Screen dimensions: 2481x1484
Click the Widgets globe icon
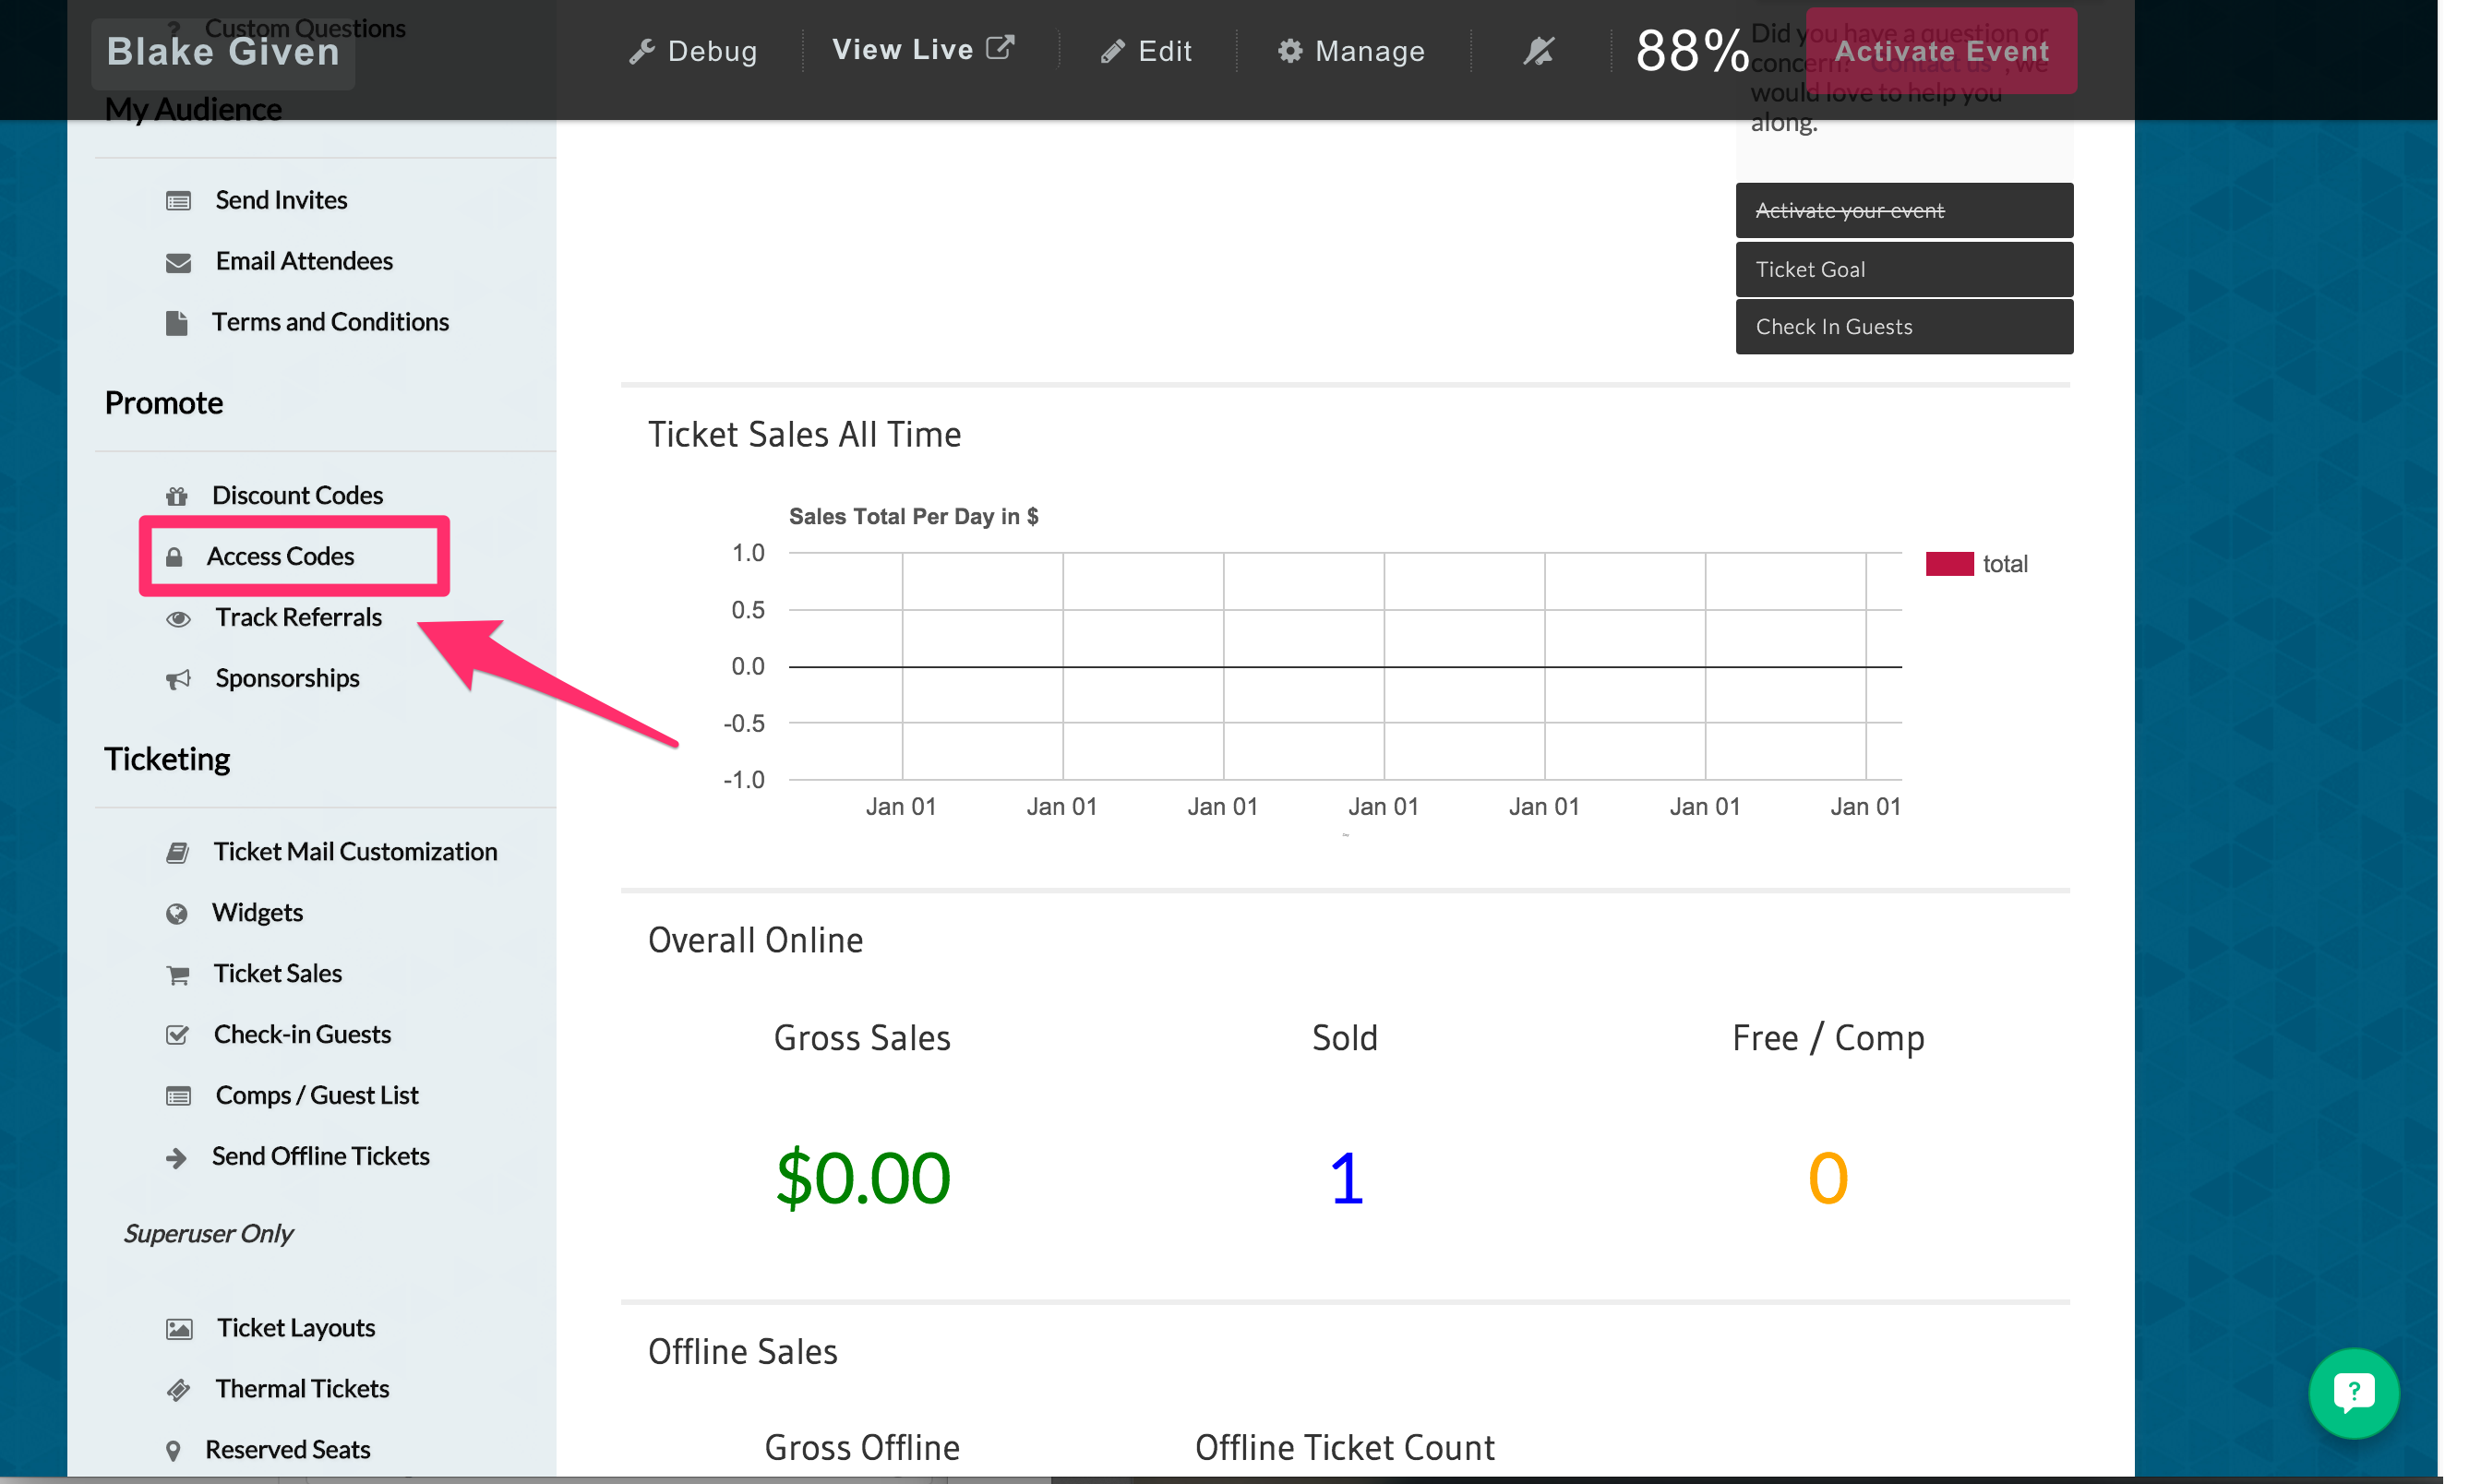177,914
